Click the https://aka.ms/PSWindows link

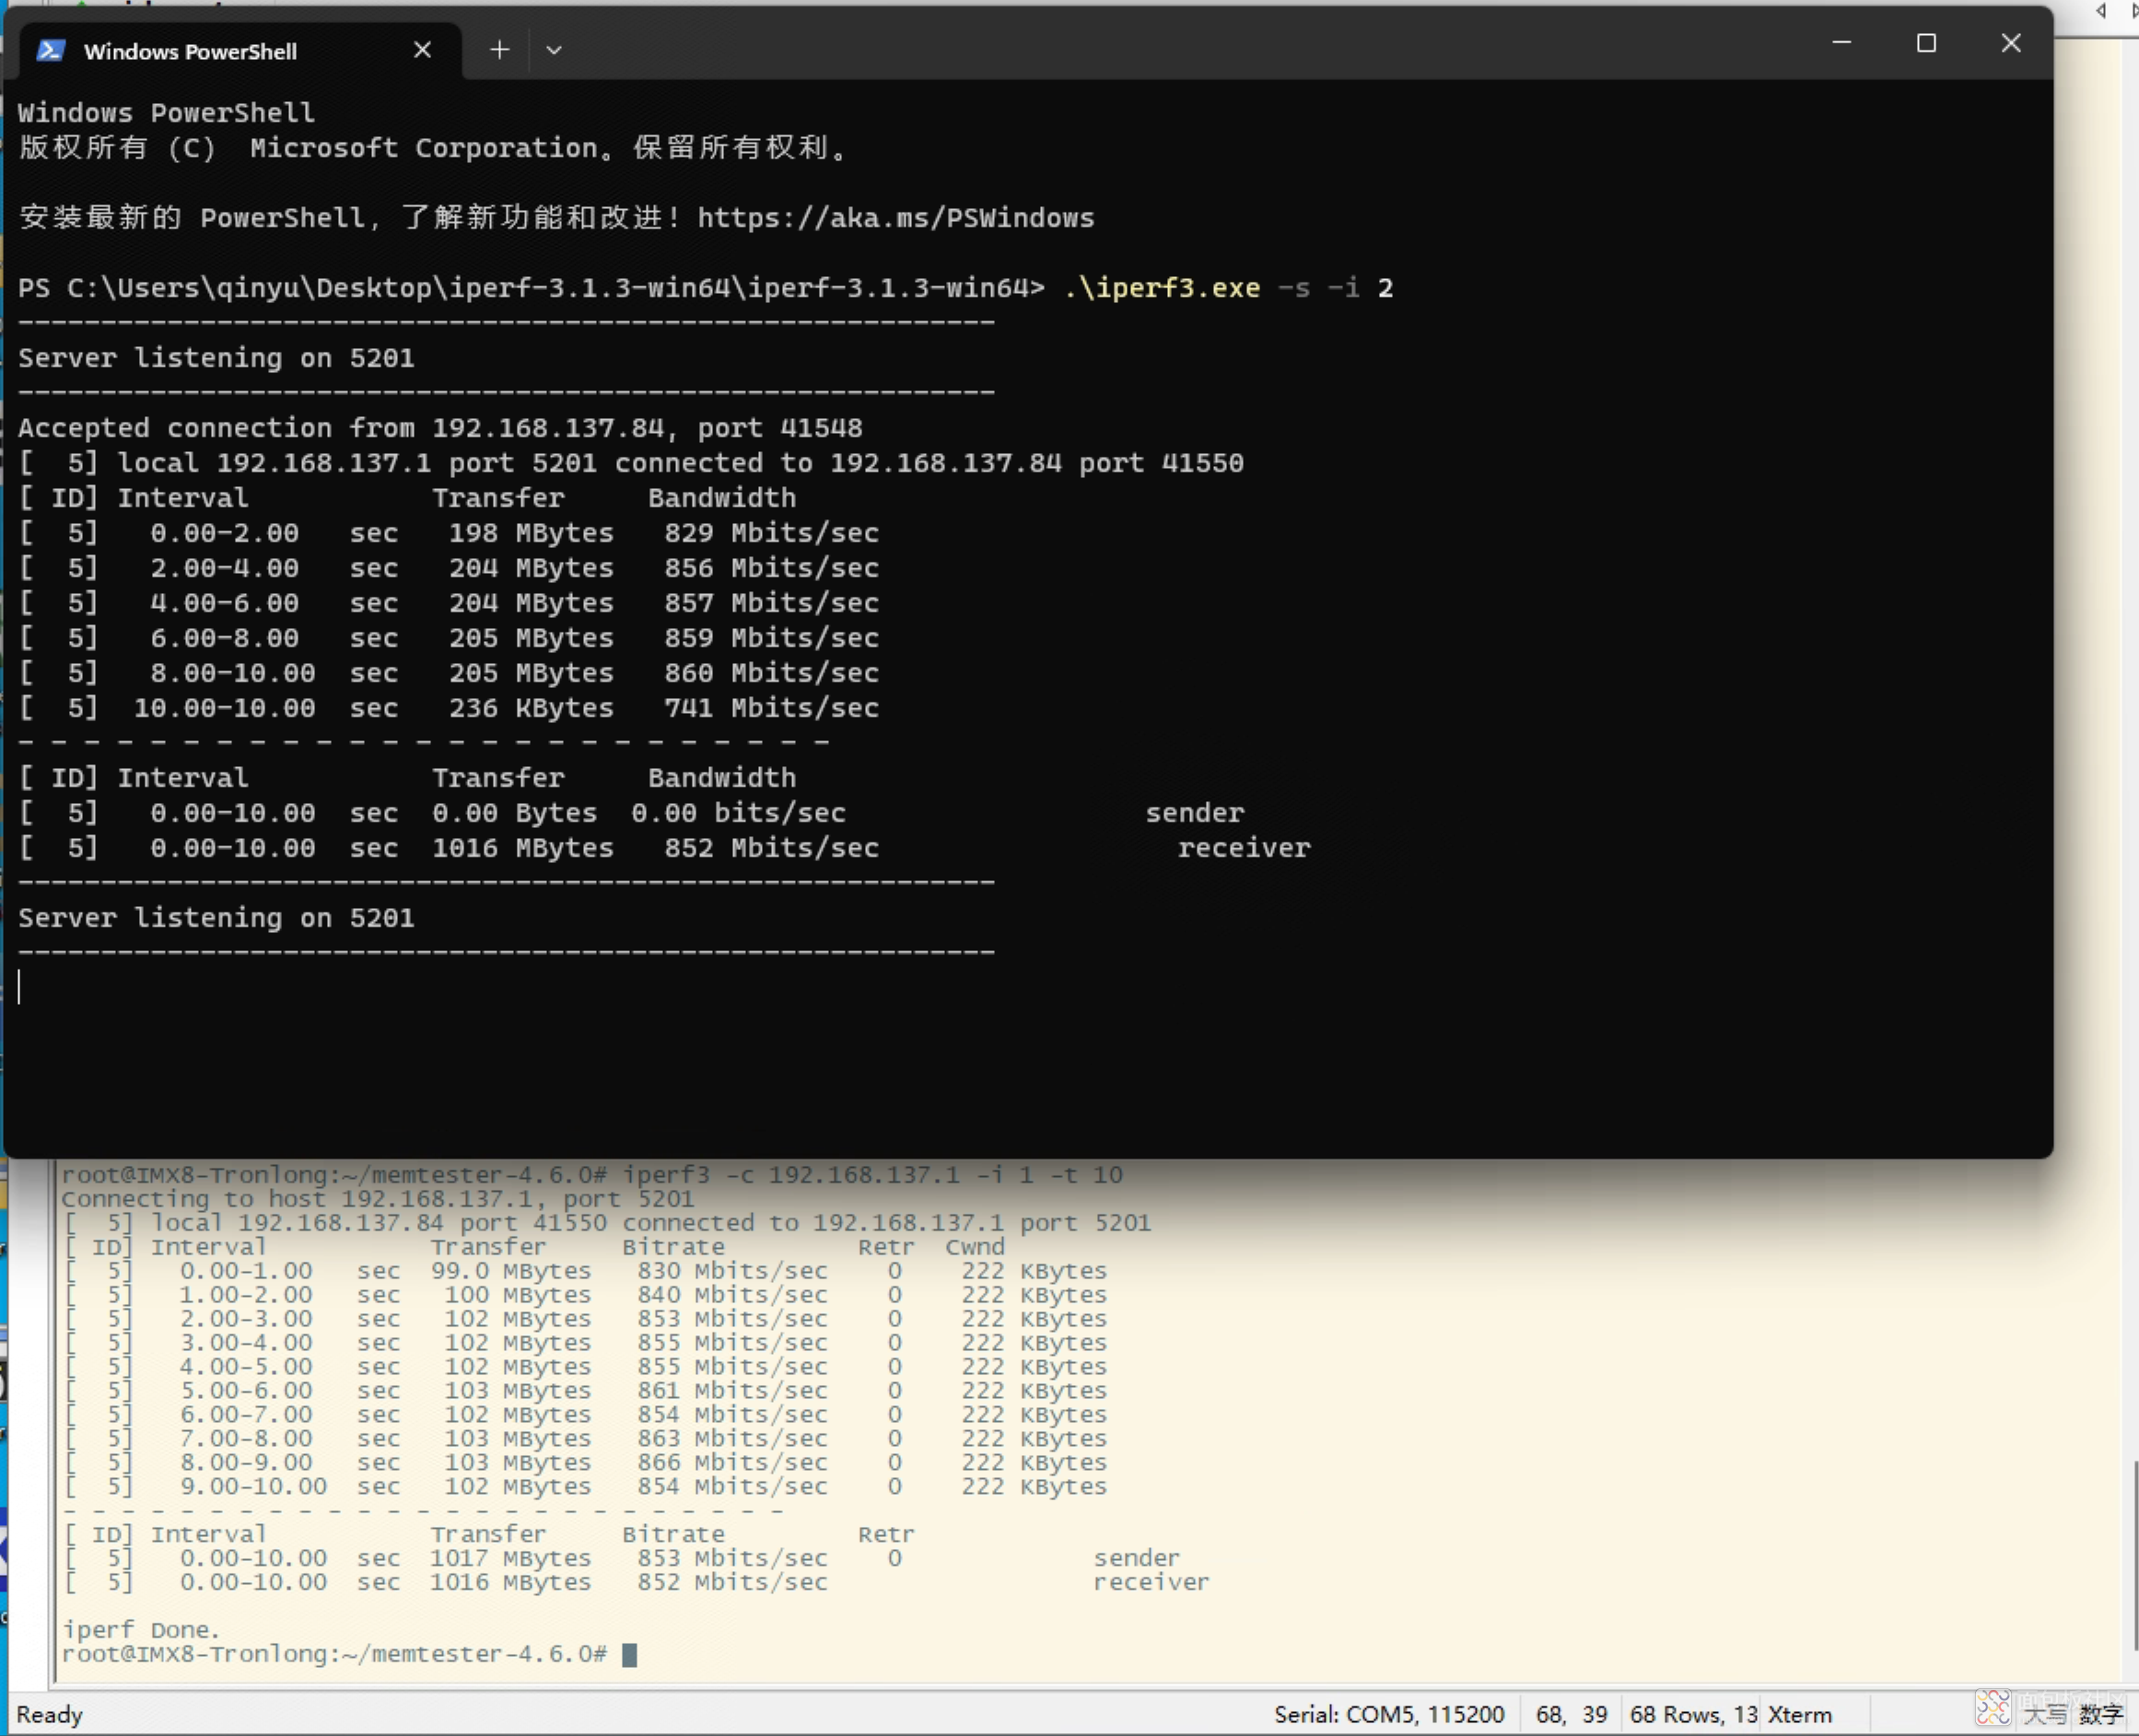pos(895,217)
